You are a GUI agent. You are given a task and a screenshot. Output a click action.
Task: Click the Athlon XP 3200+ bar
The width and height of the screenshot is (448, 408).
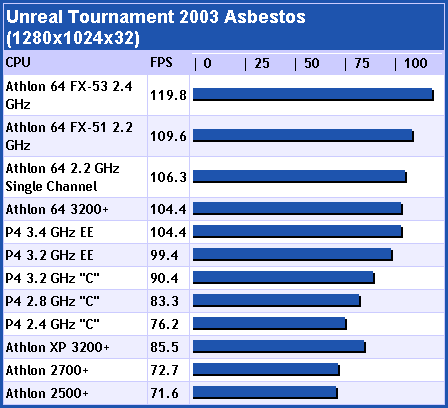(x=279, y=347)
